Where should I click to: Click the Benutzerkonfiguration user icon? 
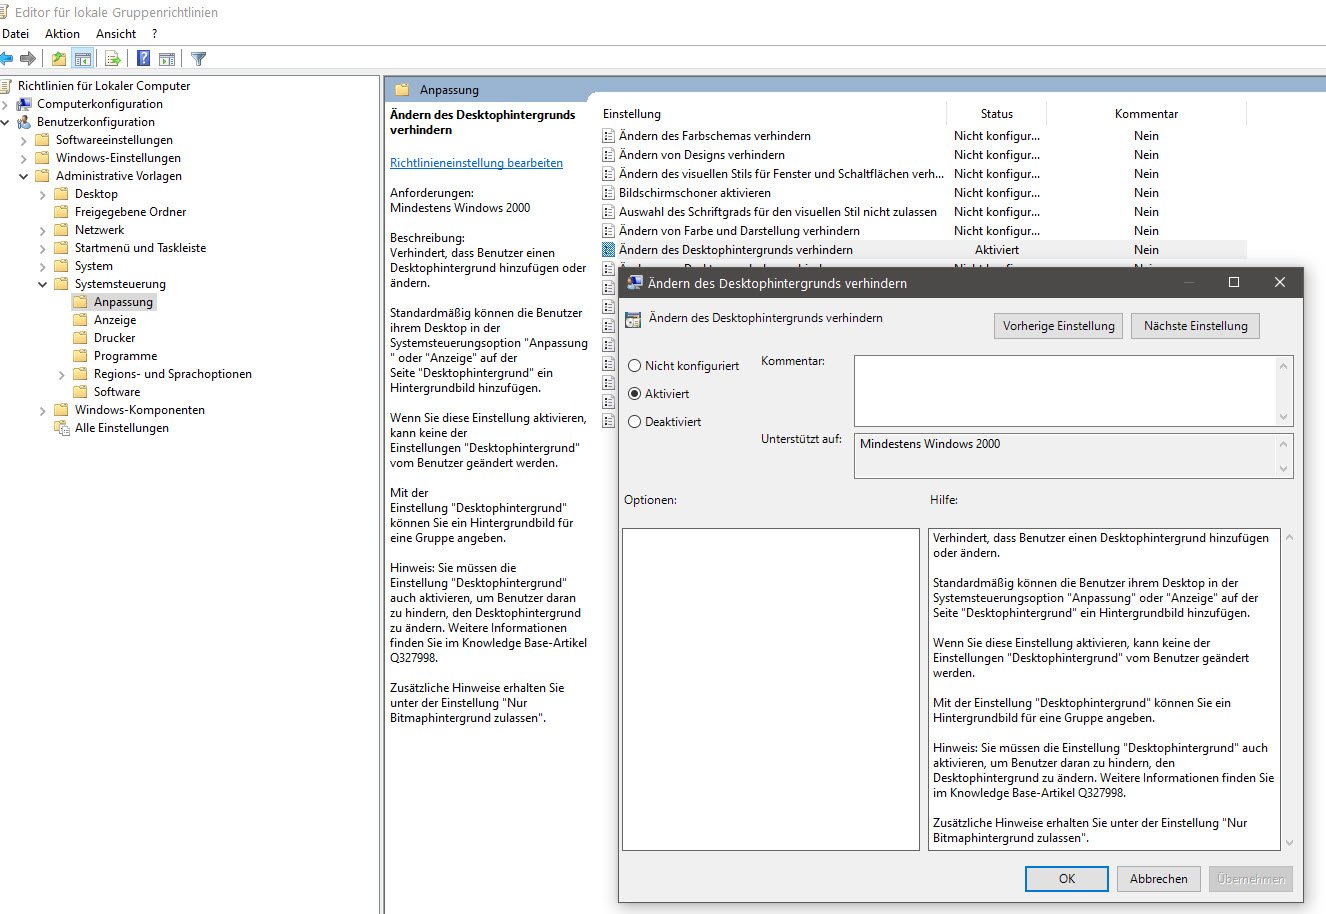(24, 122)
